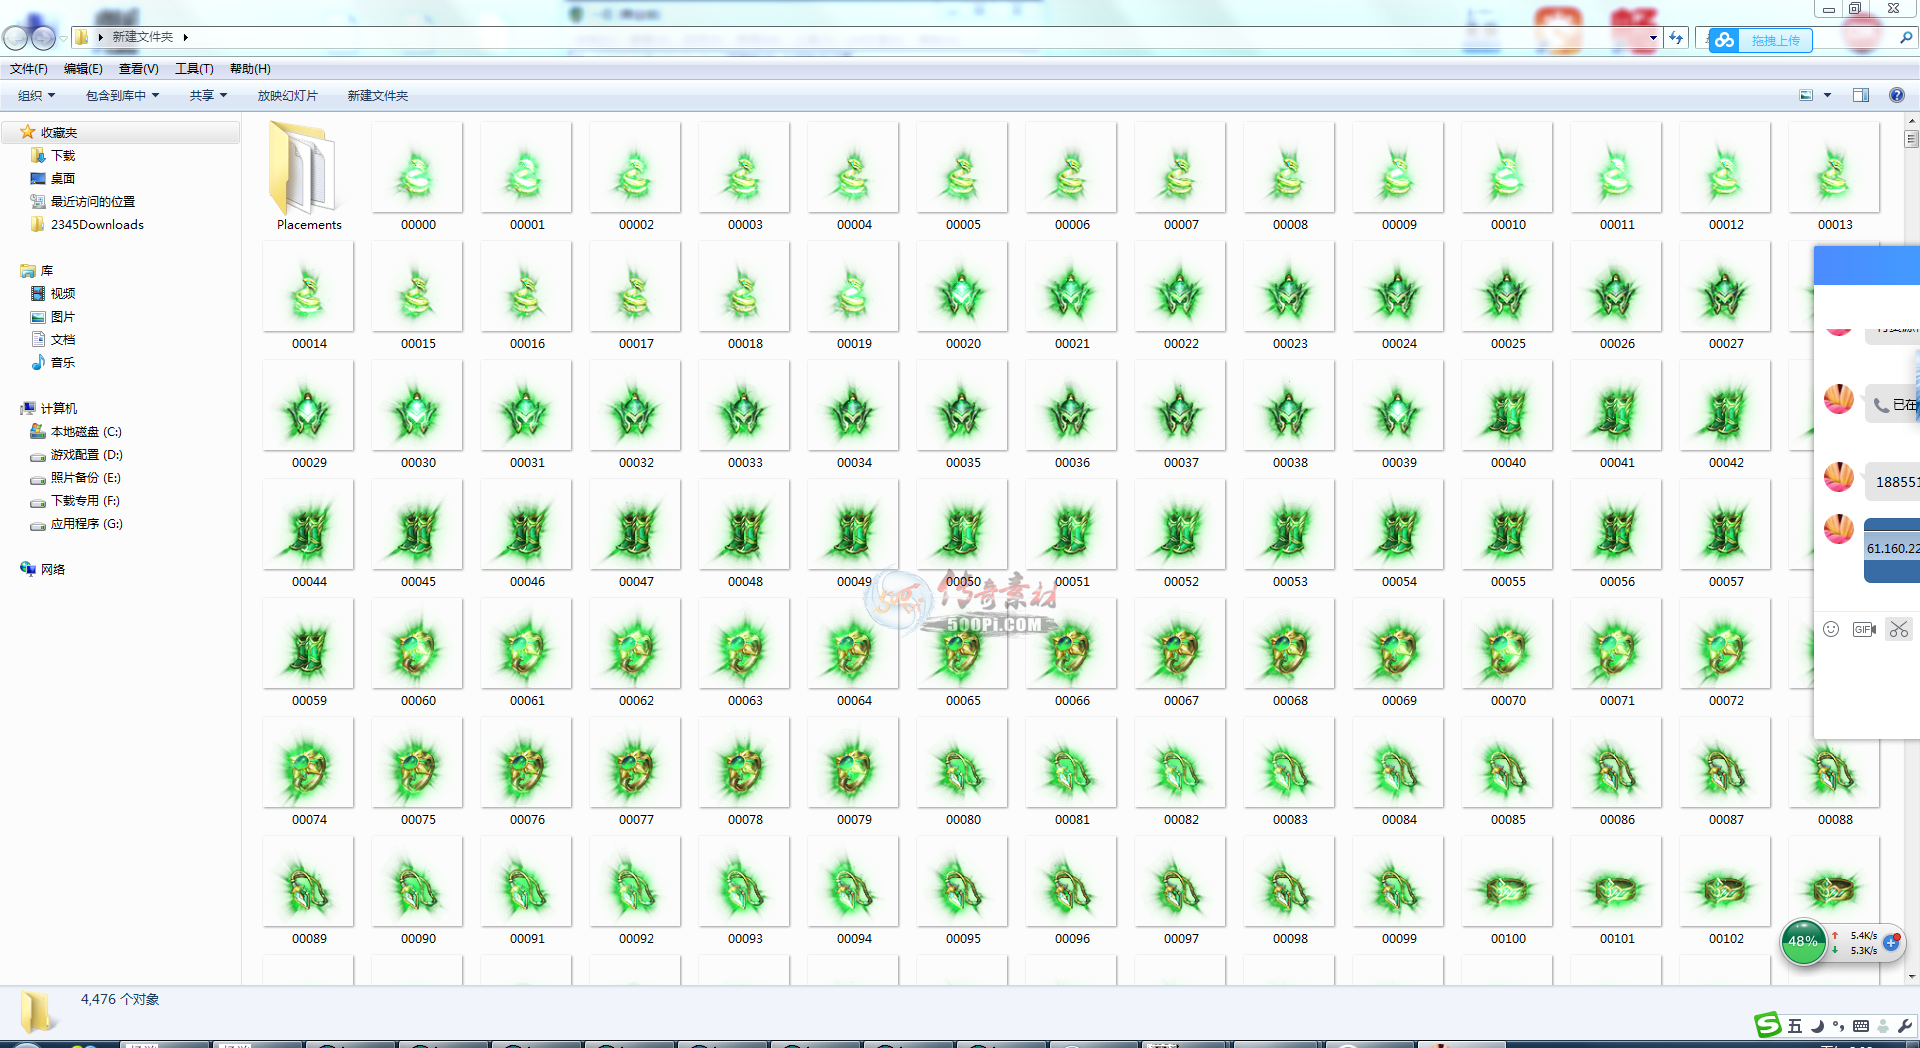The width and height of the screenshot is (1920, 1048).
Task: Open the 包含到库中 dropdown
Action: tap(122, 95)
